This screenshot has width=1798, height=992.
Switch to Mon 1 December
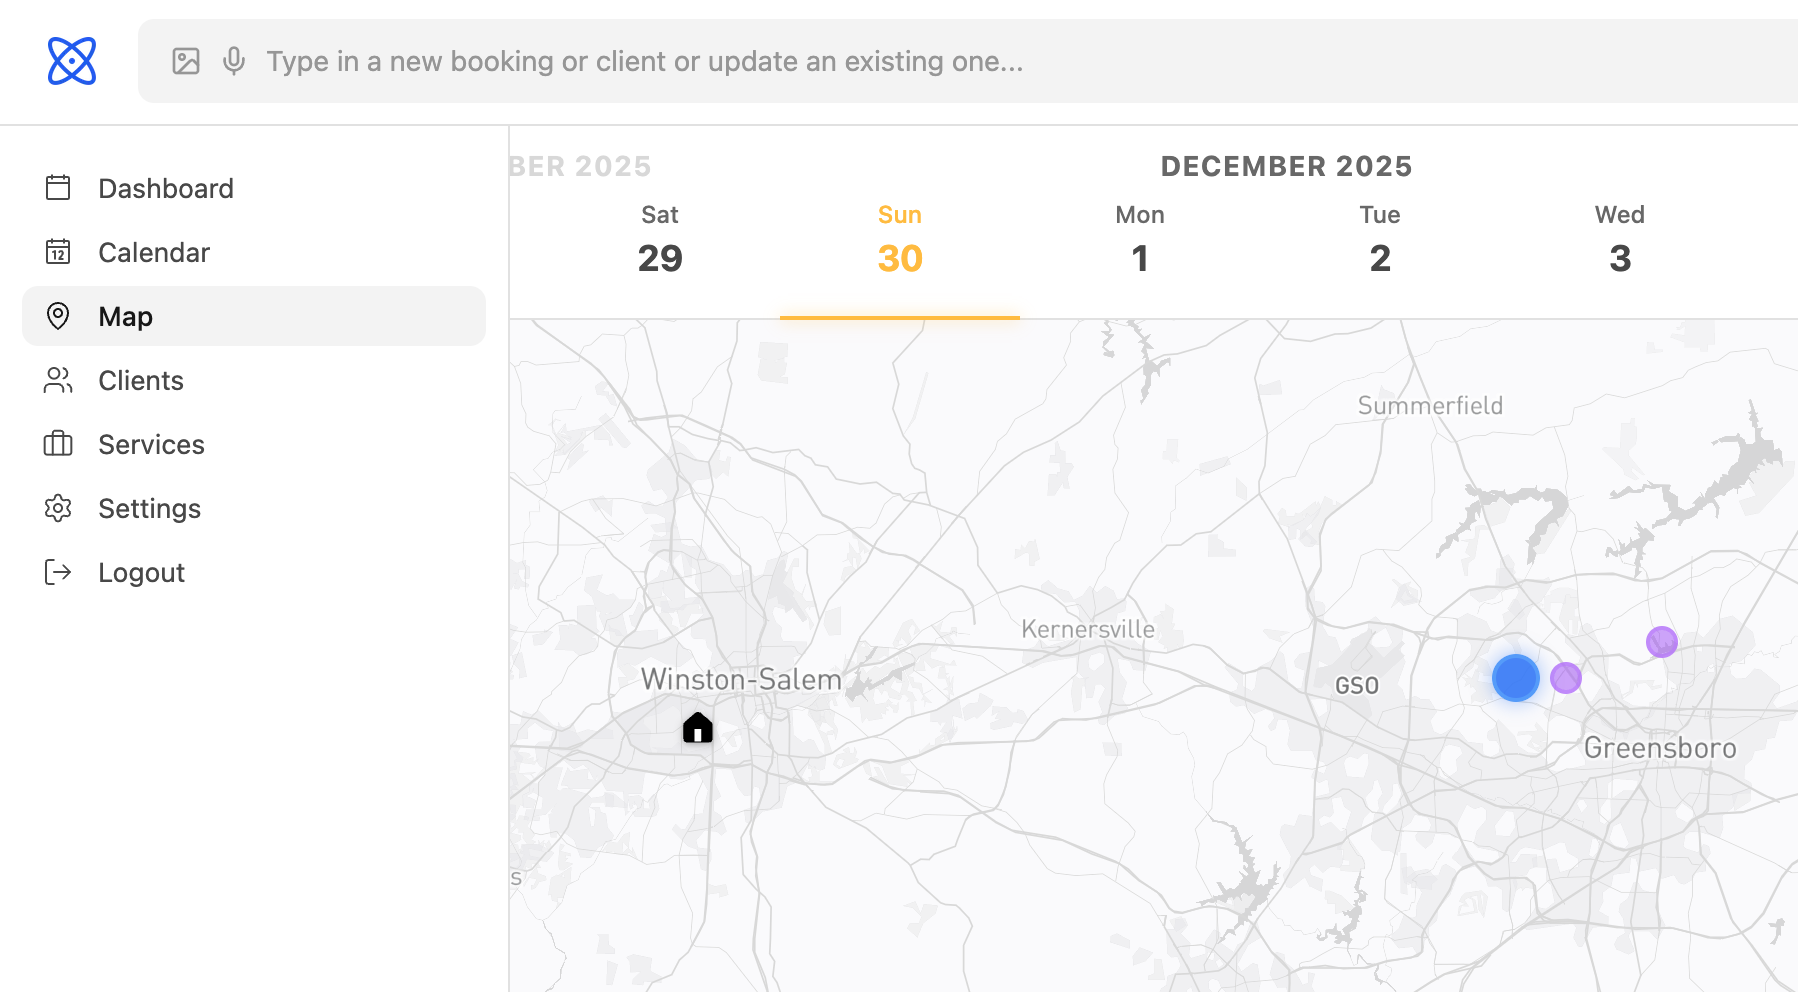tap(1139, 240)
